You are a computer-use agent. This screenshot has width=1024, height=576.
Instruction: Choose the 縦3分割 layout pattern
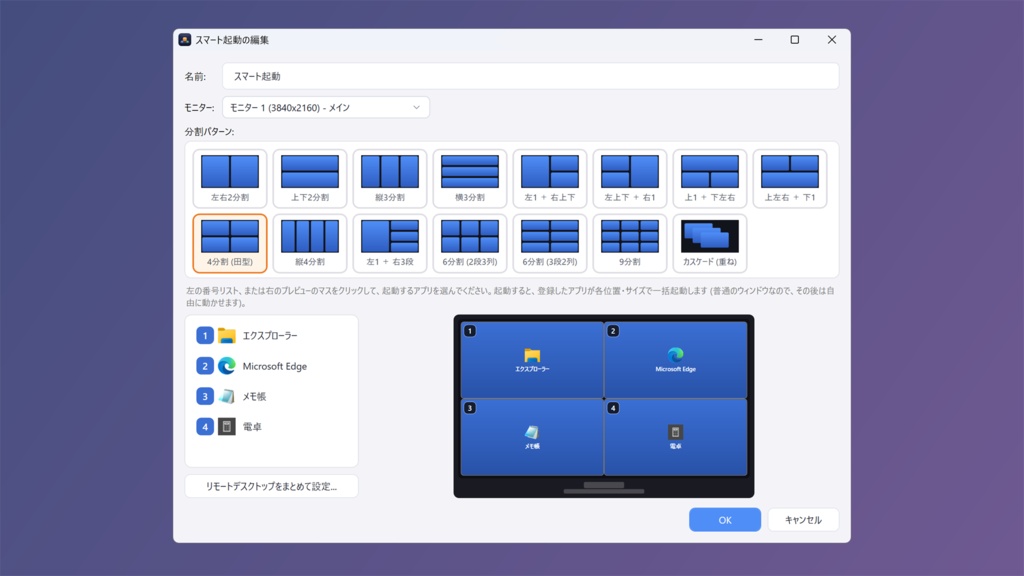pyautogui.click(x=390, y=178)
